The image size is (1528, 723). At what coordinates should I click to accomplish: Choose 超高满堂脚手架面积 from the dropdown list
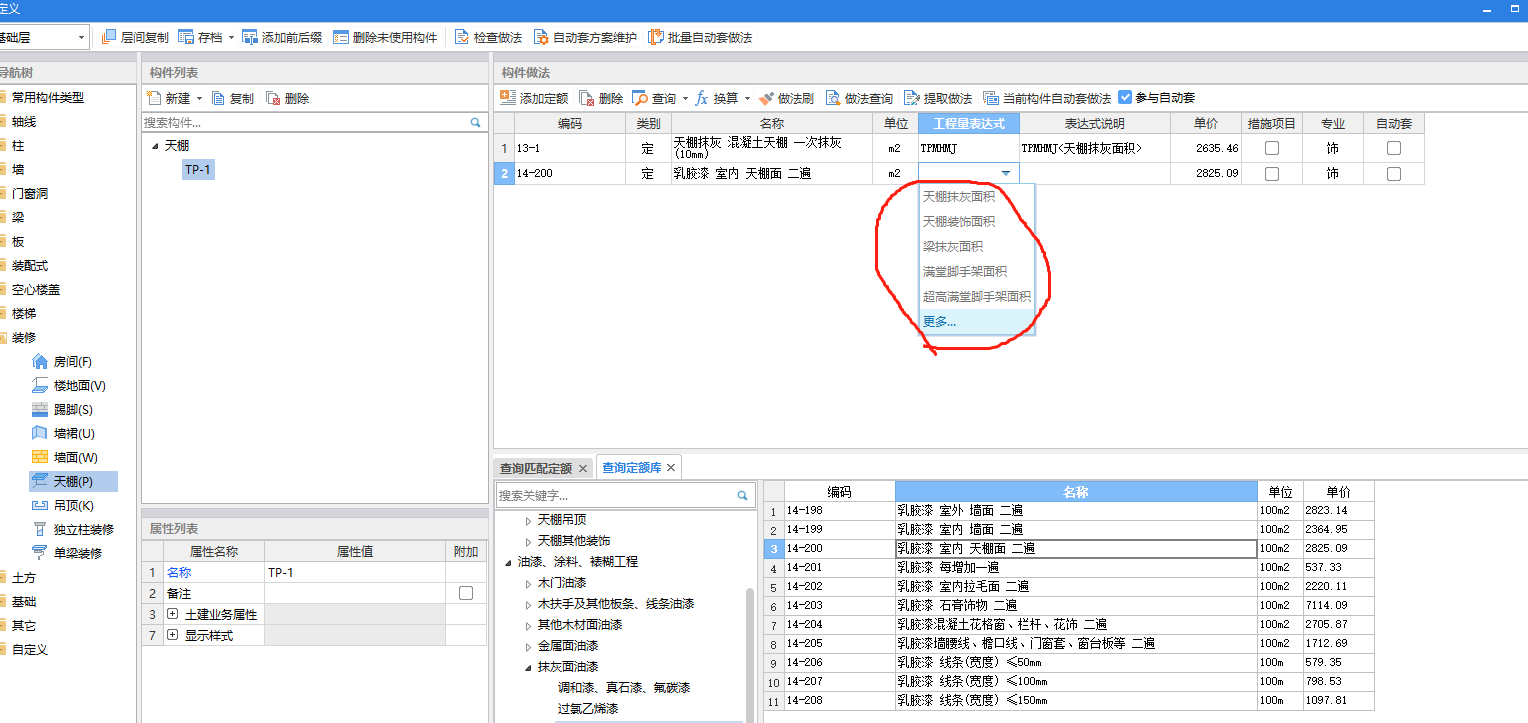[x=977, y=297]
